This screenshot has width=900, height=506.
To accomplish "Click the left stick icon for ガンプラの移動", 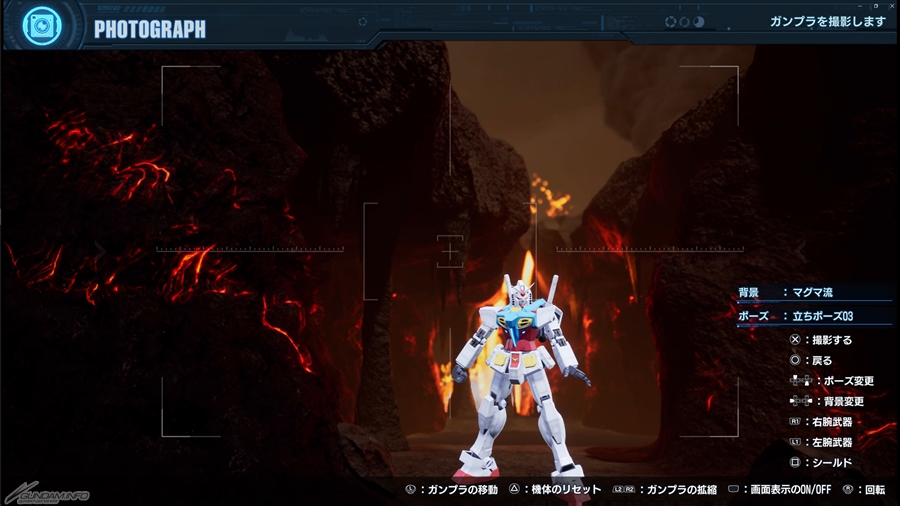I will pyautogui.click(x=410, y=489).
